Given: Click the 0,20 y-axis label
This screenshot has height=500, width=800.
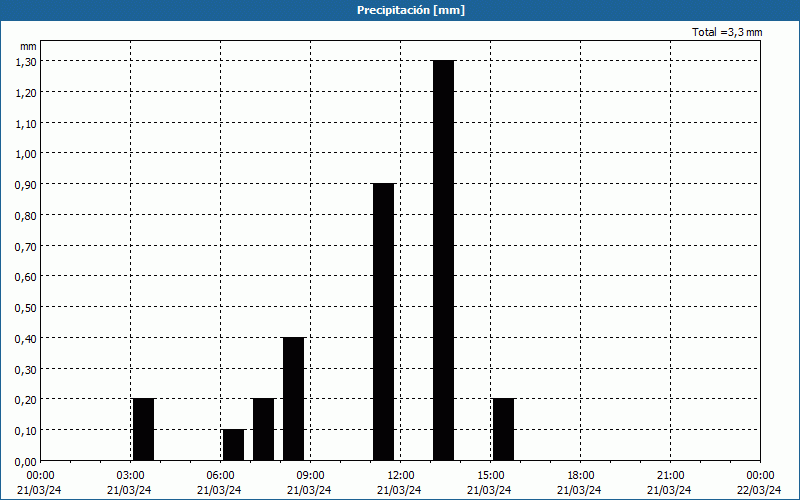Looking at the screenshot, I should [26, 400].
